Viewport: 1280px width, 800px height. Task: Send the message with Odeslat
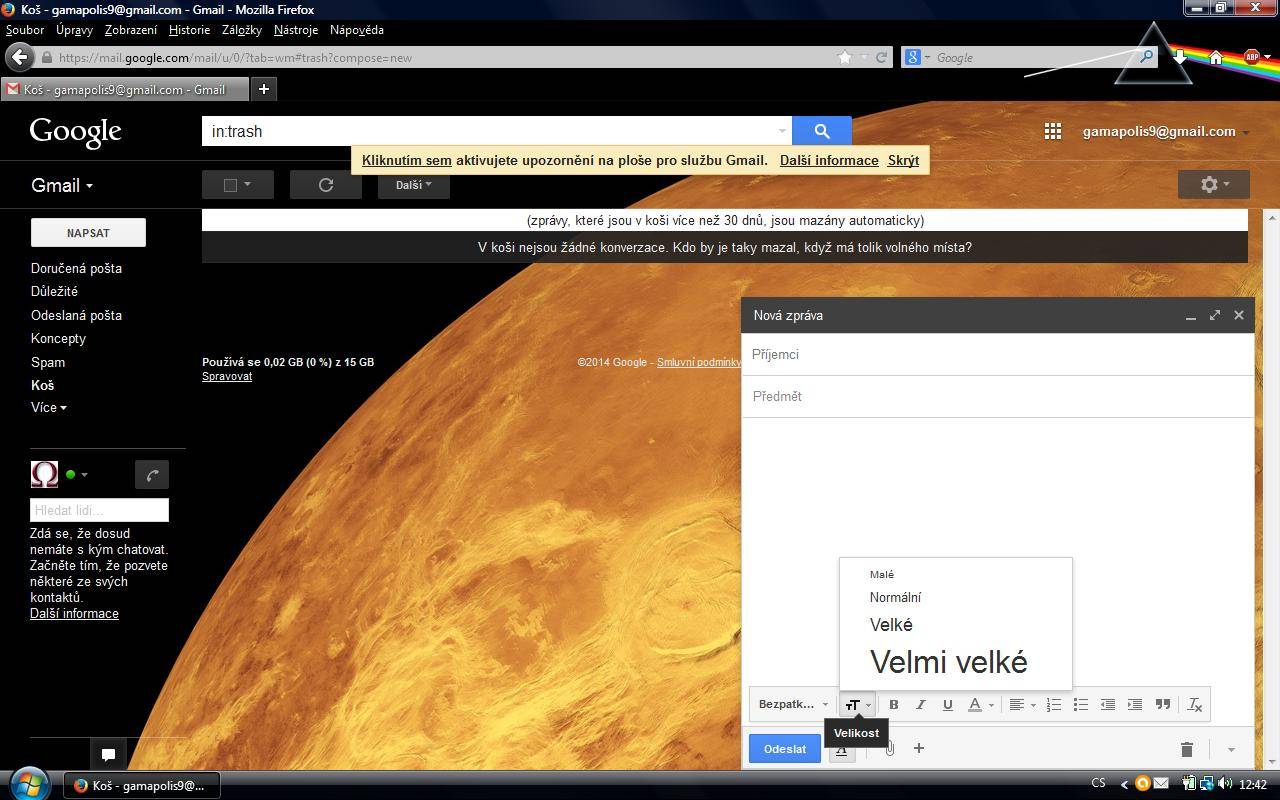click(785, 748)
